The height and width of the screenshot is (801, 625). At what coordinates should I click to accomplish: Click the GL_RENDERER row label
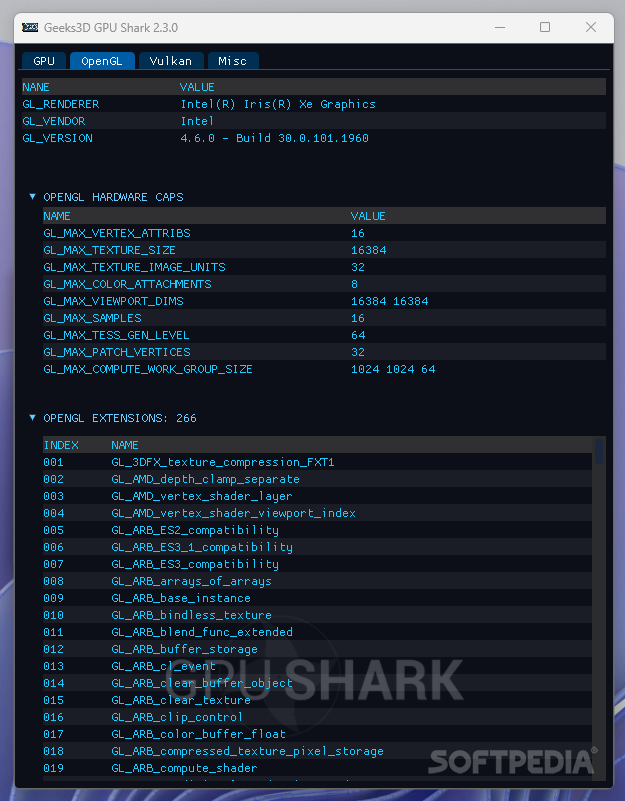[x=61, y=104]
